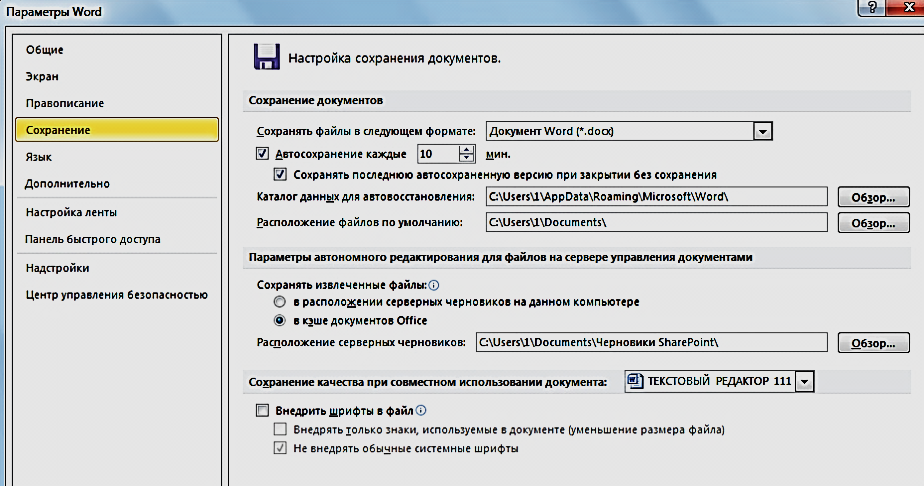The height and width of the screenshot is (486, 924).
Task: Click the Черновики SharePoint path field
Action: [x=652, y=343]
